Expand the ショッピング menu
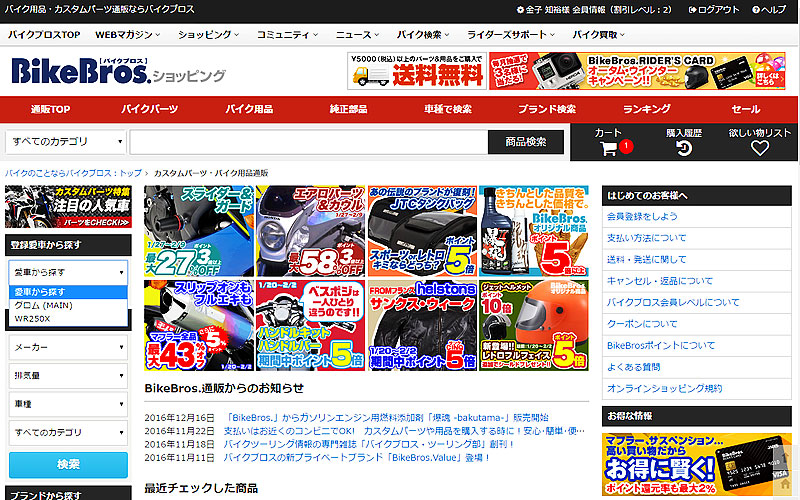Screen dimensions: 800x500 (x=208, y=35)
